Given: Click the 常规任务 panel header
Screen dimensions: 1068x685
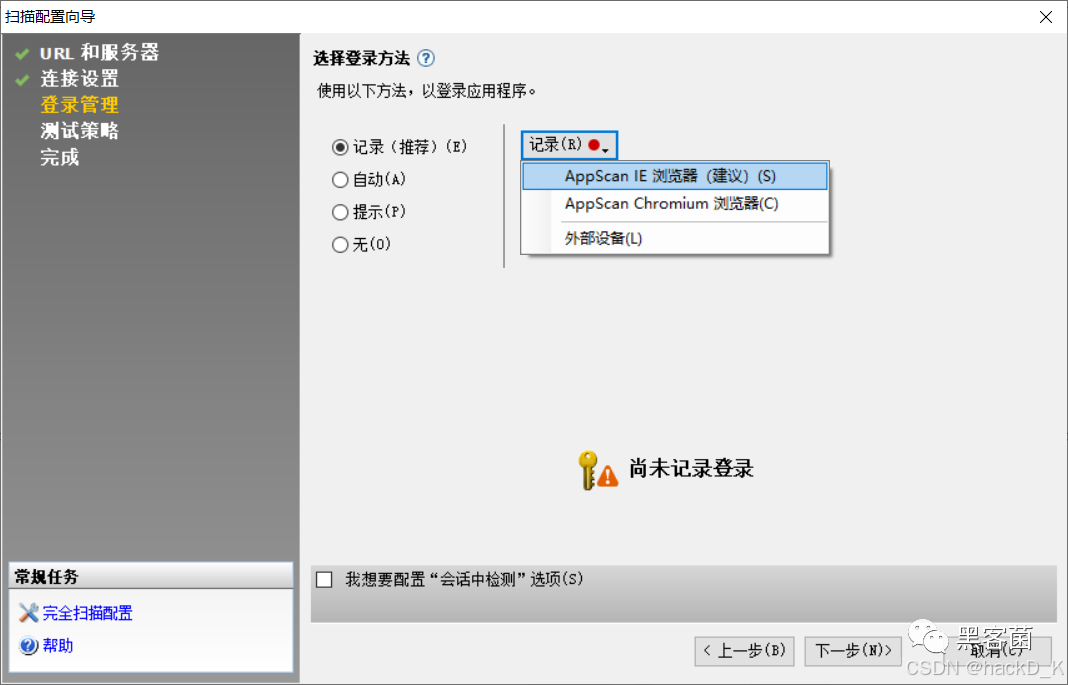Looking at the screenshot, I should click(x=151, y=576).
